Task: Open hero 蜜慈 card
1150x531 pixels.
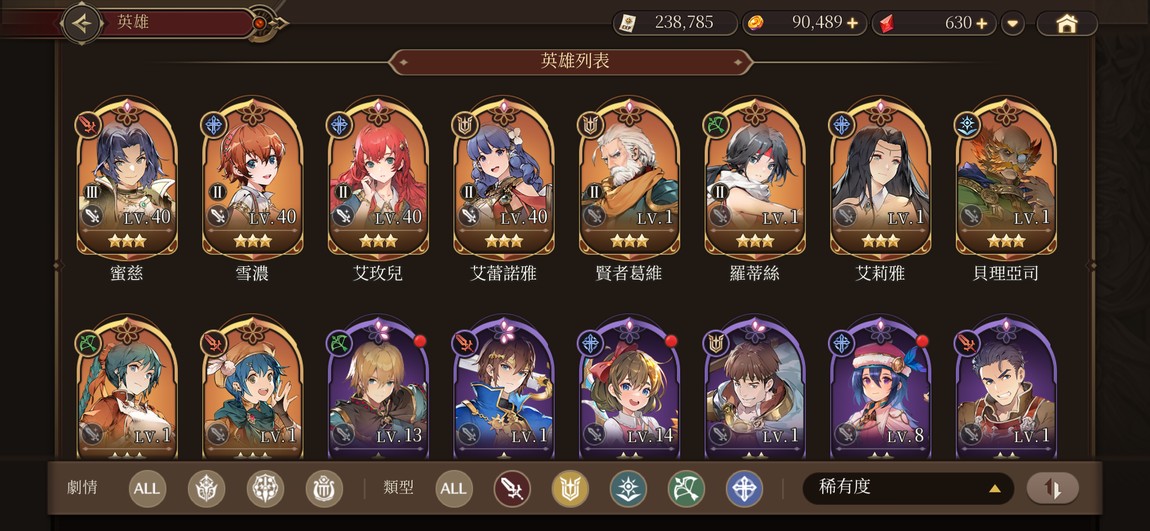Action: [127, 180]
